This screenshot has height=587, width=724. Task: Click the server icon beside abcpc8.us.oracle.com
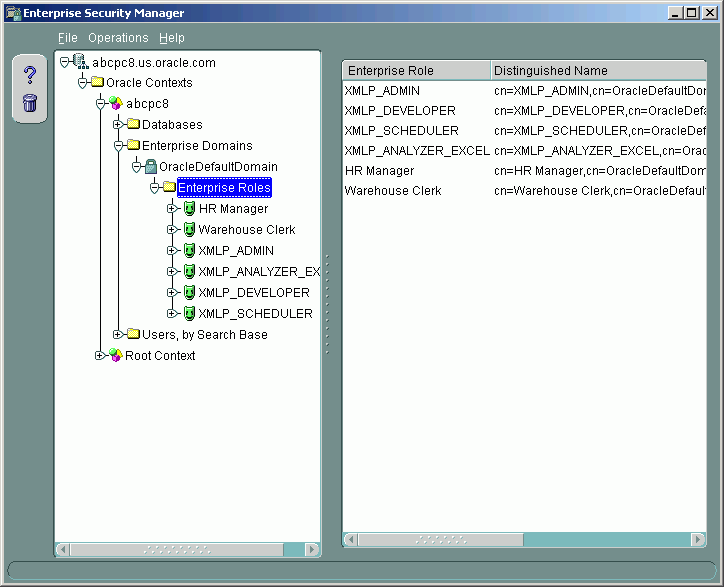pyautogui.click(x=81, y=61)
